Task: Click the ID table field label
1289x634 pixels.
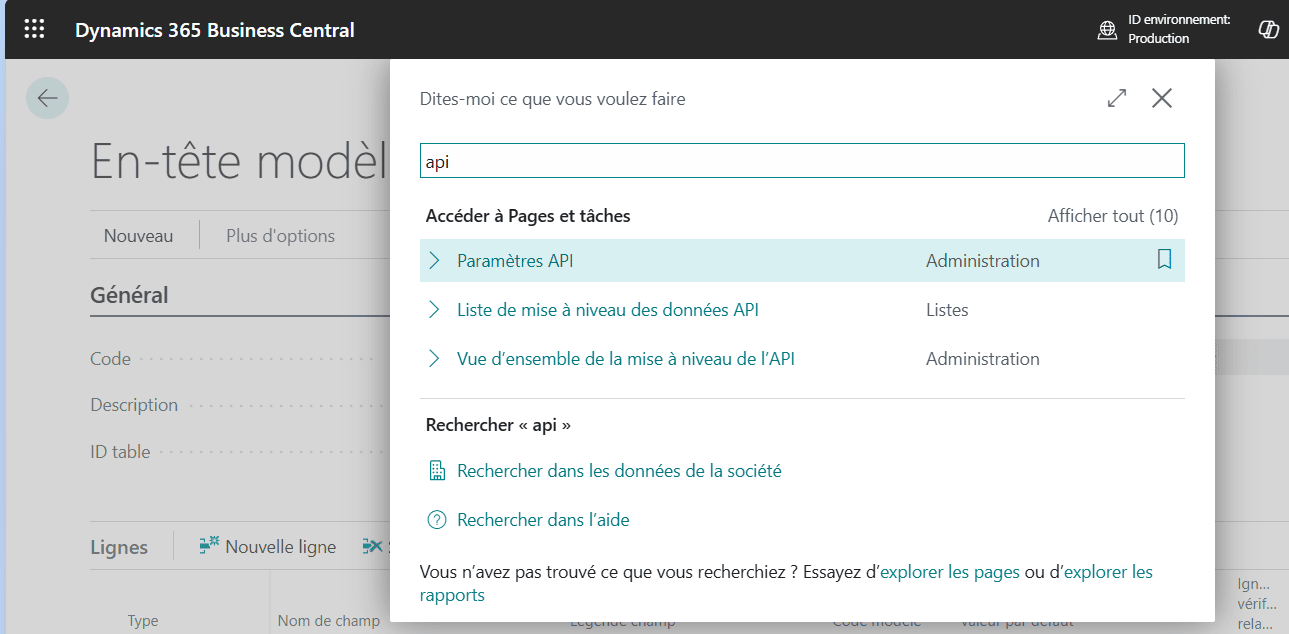Action: tap(120, 452)
